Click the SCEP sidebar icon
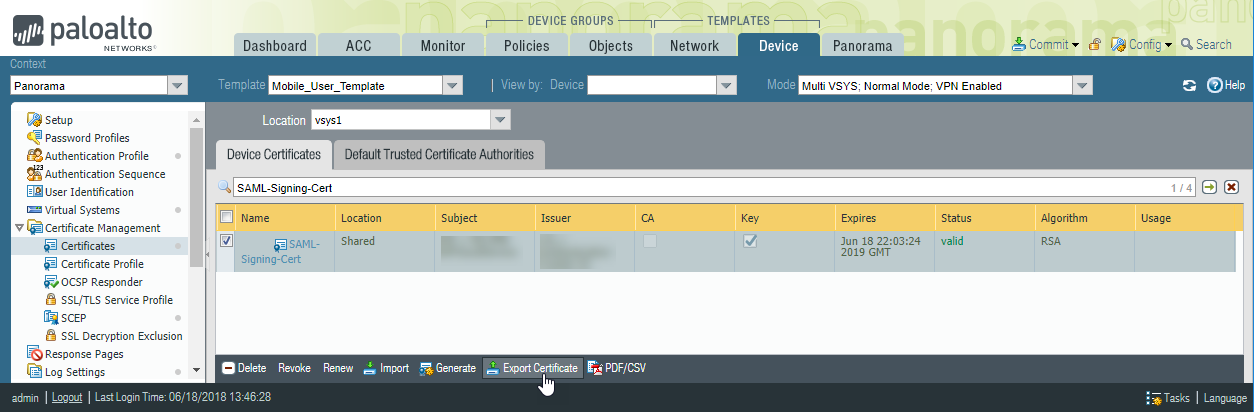 click(51, 318)
